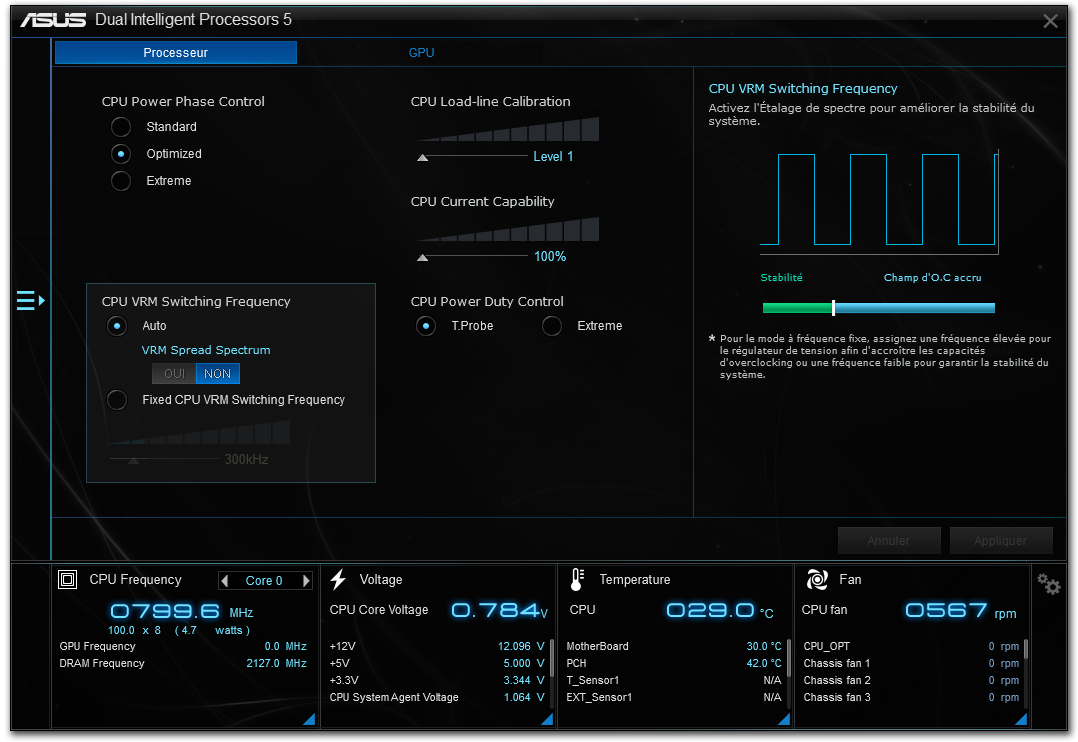
Task: Click the Appliquer button
Action: pyautogui.click(x=1001, y=541)
